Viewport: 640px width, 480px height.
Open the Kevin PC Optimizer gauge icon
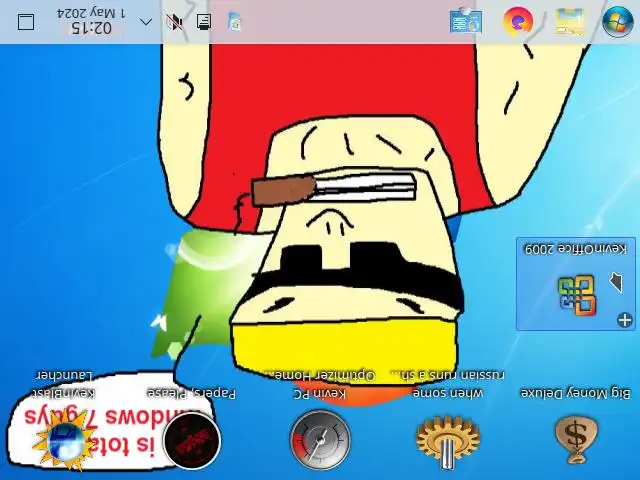pos(320,440)
